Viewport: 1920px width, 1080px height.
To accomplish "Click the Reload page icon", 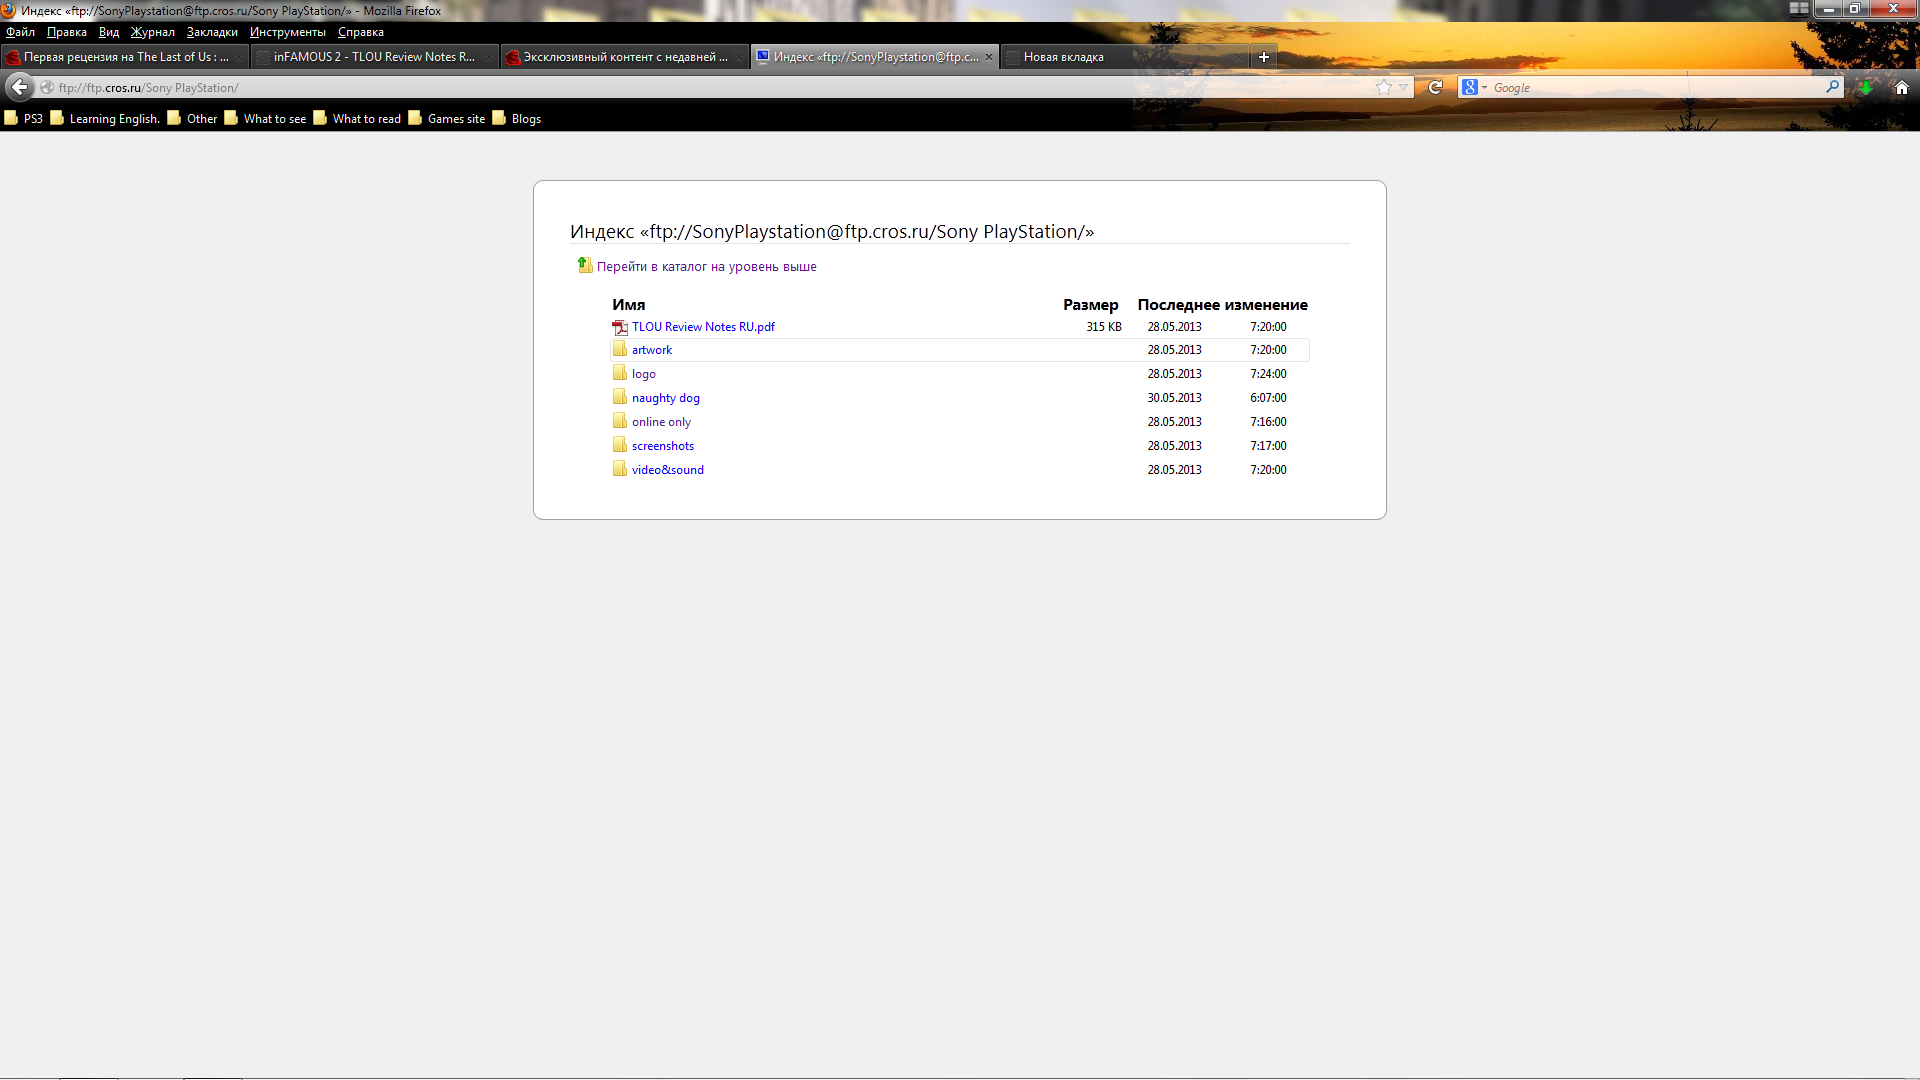I will click(1435, 87).
